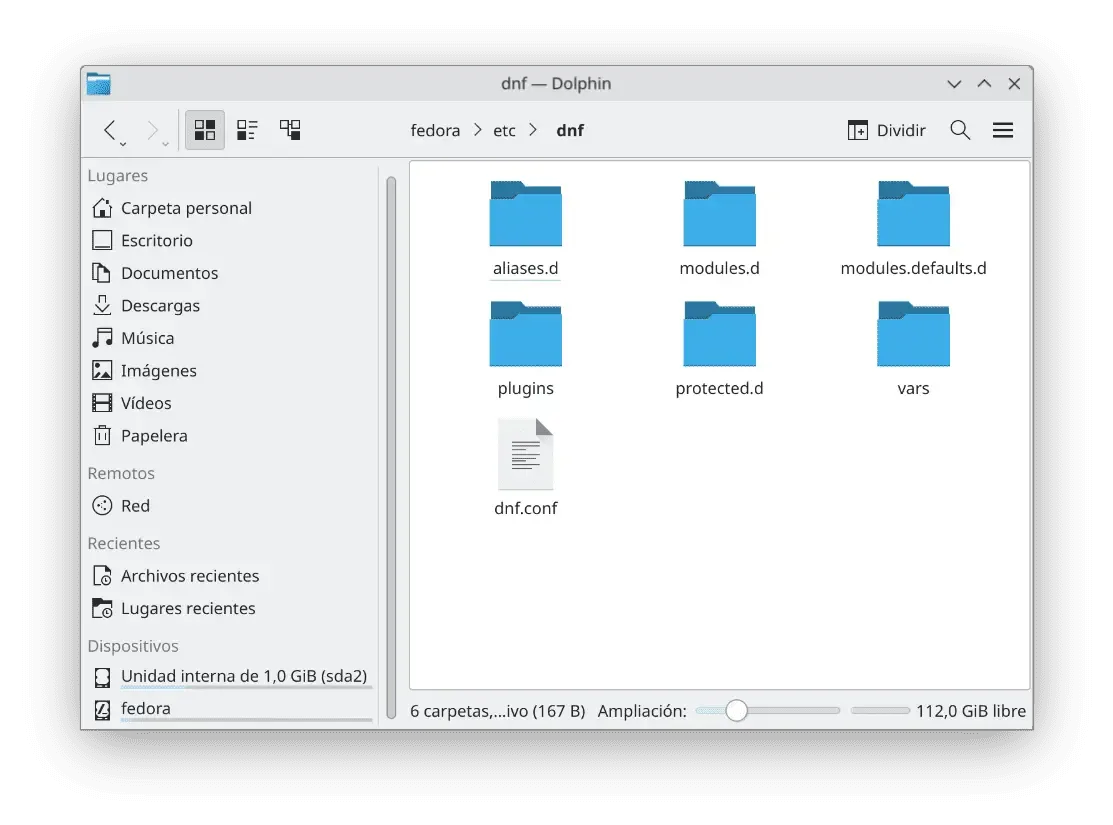This screenshot has width=1113, height=825.
Task: Click the Dolphin window icon in title bar
Action: click(x=99, y=84)
